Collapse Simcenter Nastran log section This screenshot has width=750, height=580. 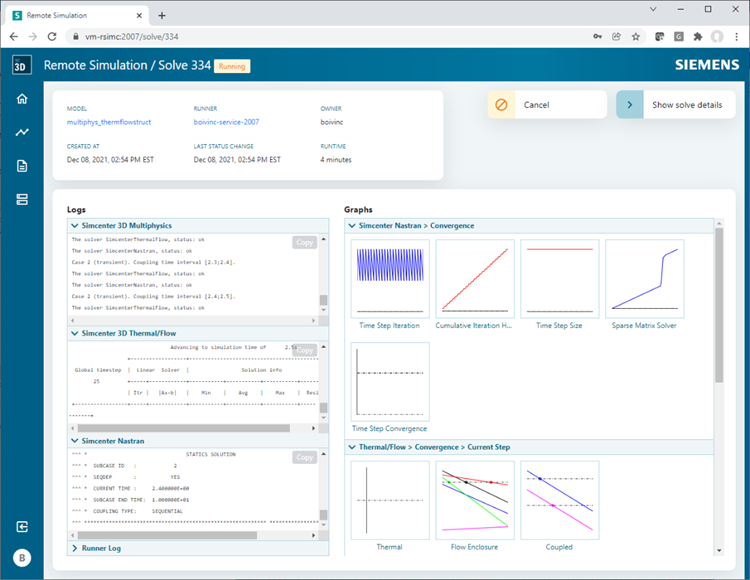coord(75,441)
